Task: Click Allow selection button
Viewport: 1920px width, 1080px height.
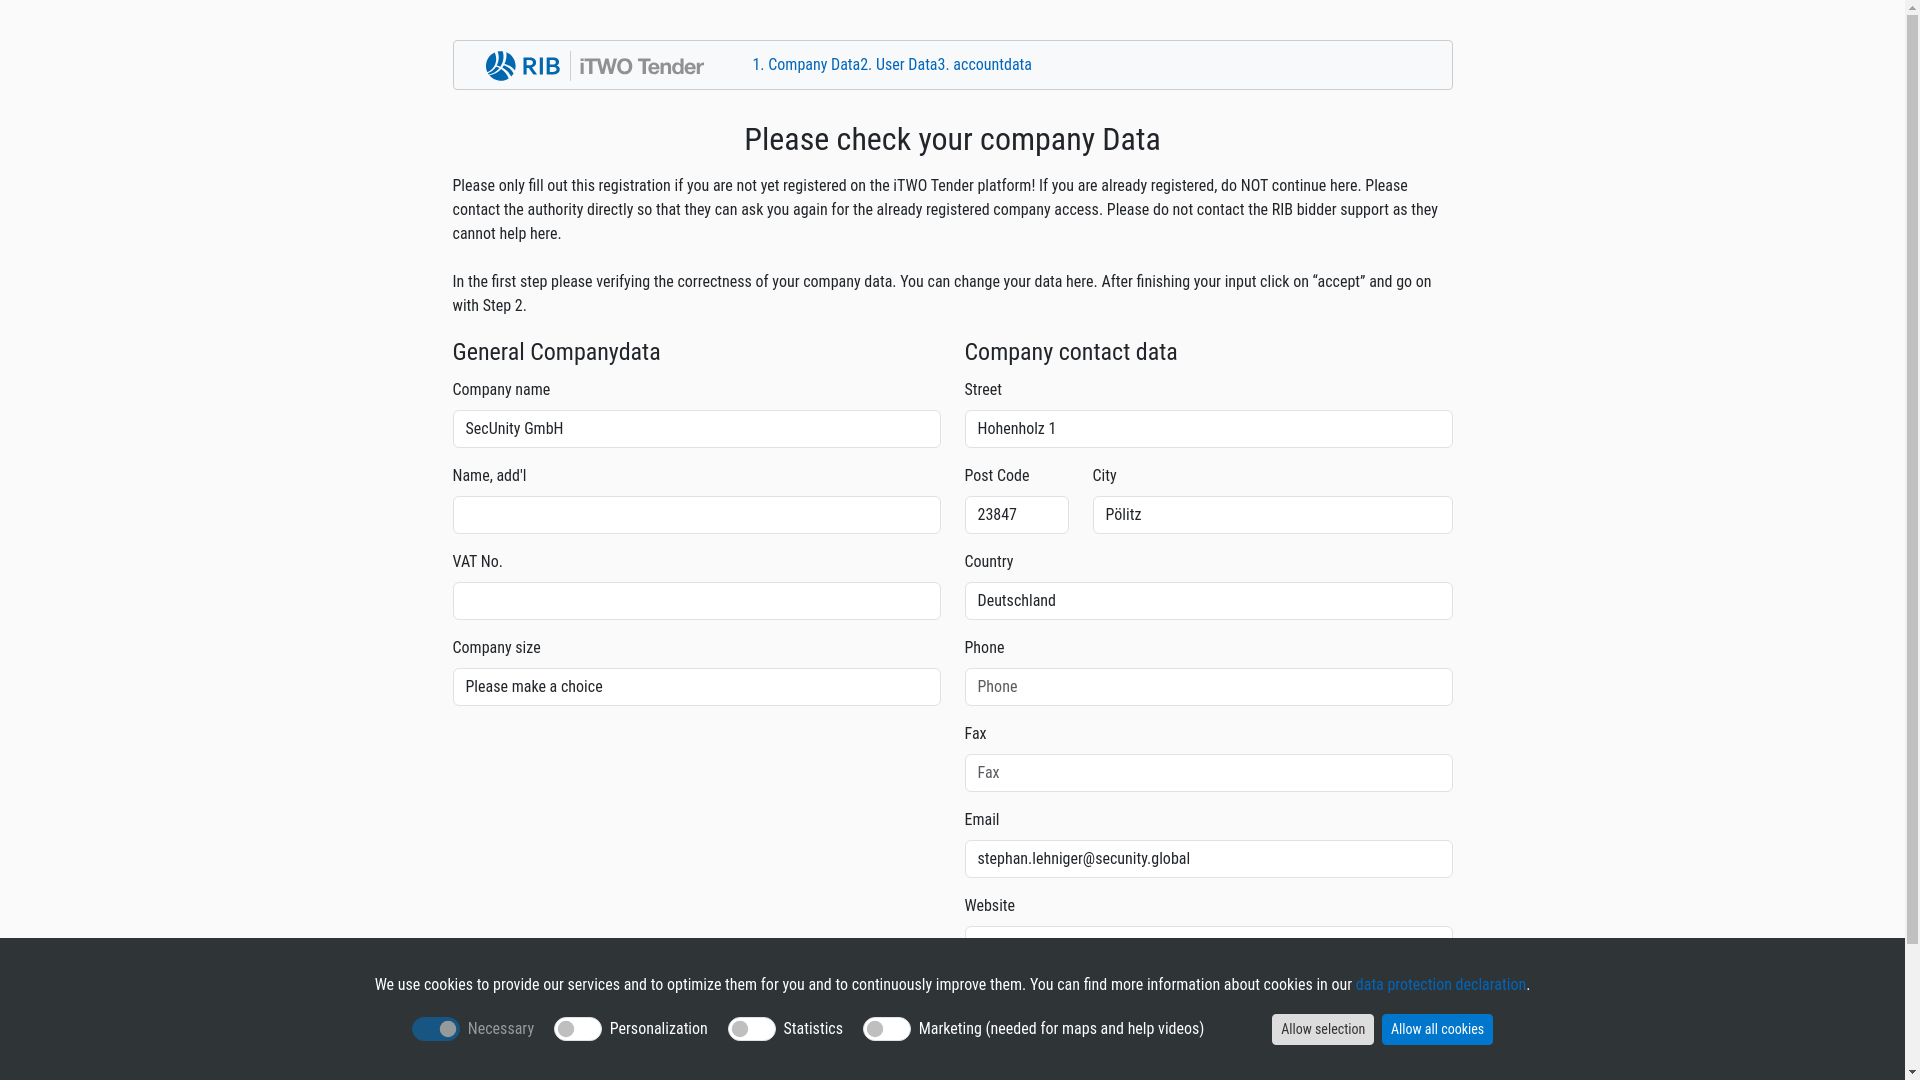Action: [1322, 1029]
